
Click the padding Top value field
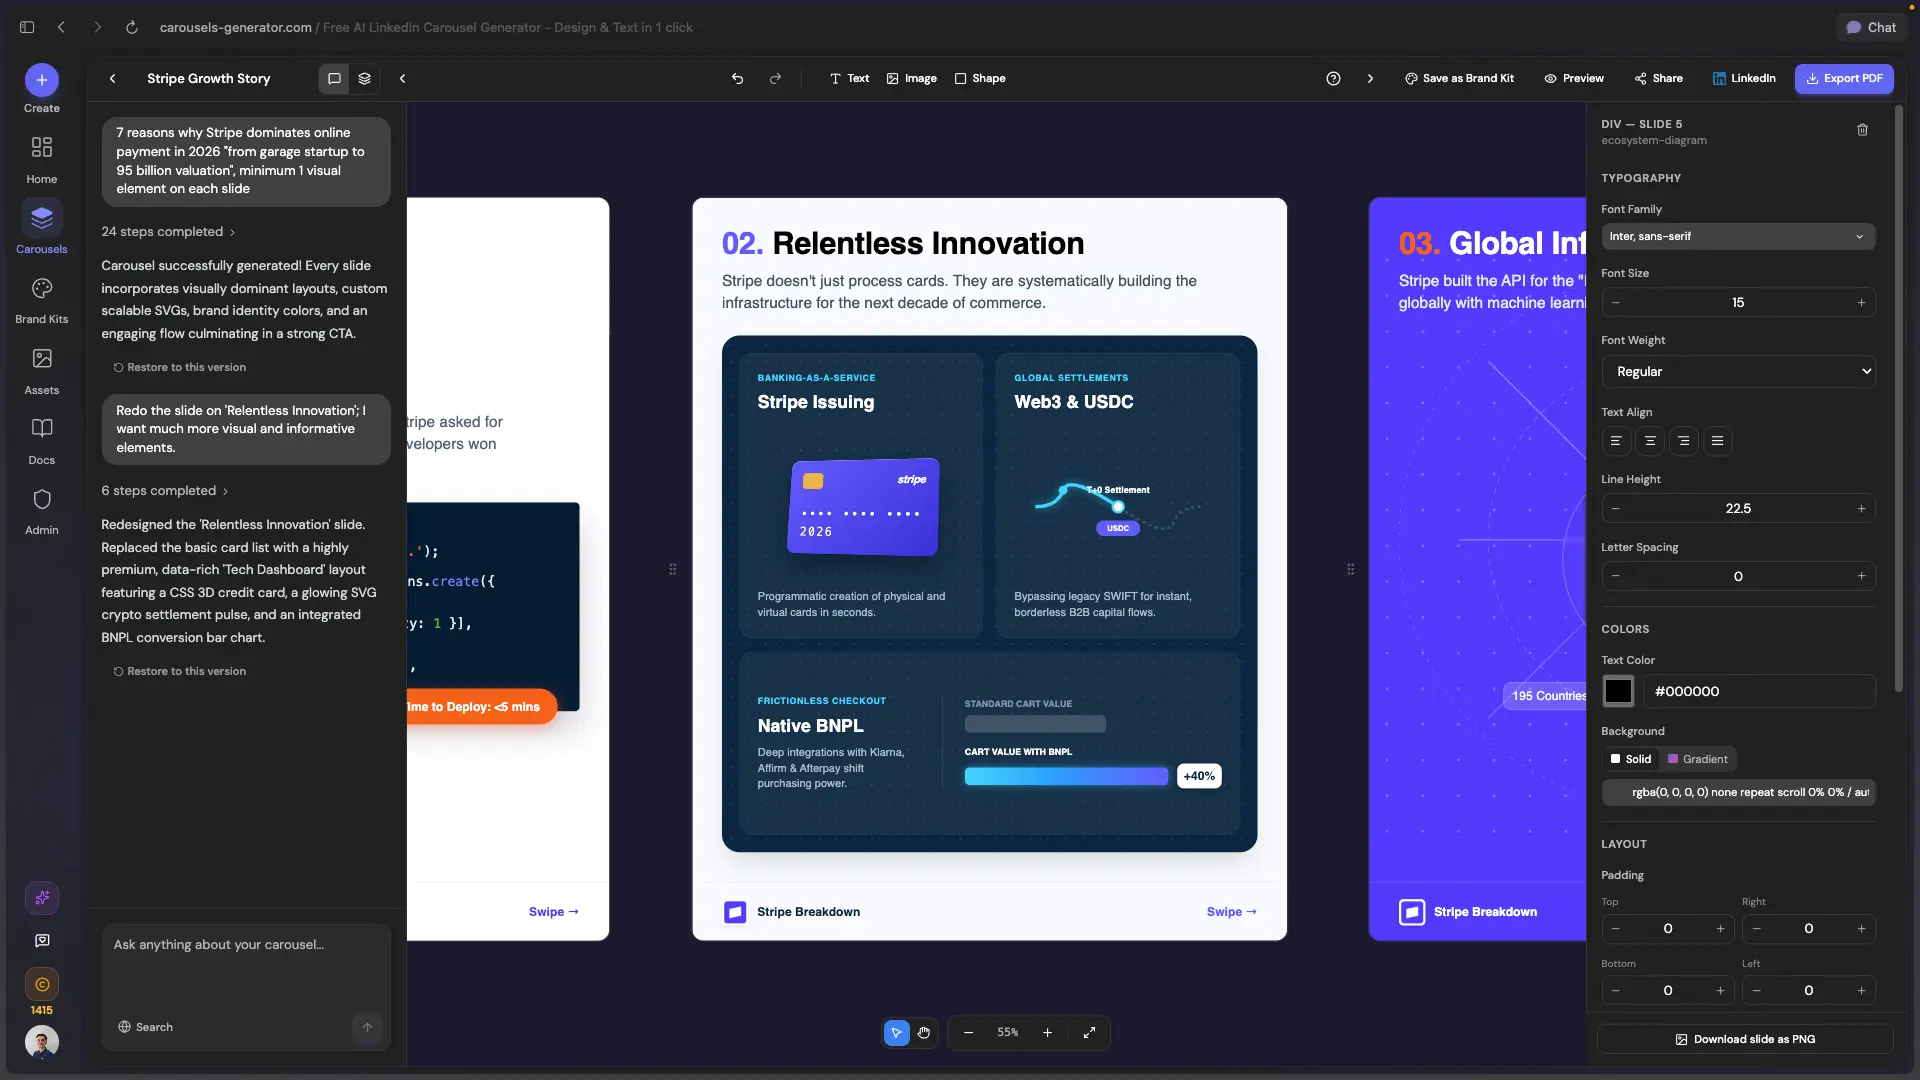click(x=1668, y=929)
